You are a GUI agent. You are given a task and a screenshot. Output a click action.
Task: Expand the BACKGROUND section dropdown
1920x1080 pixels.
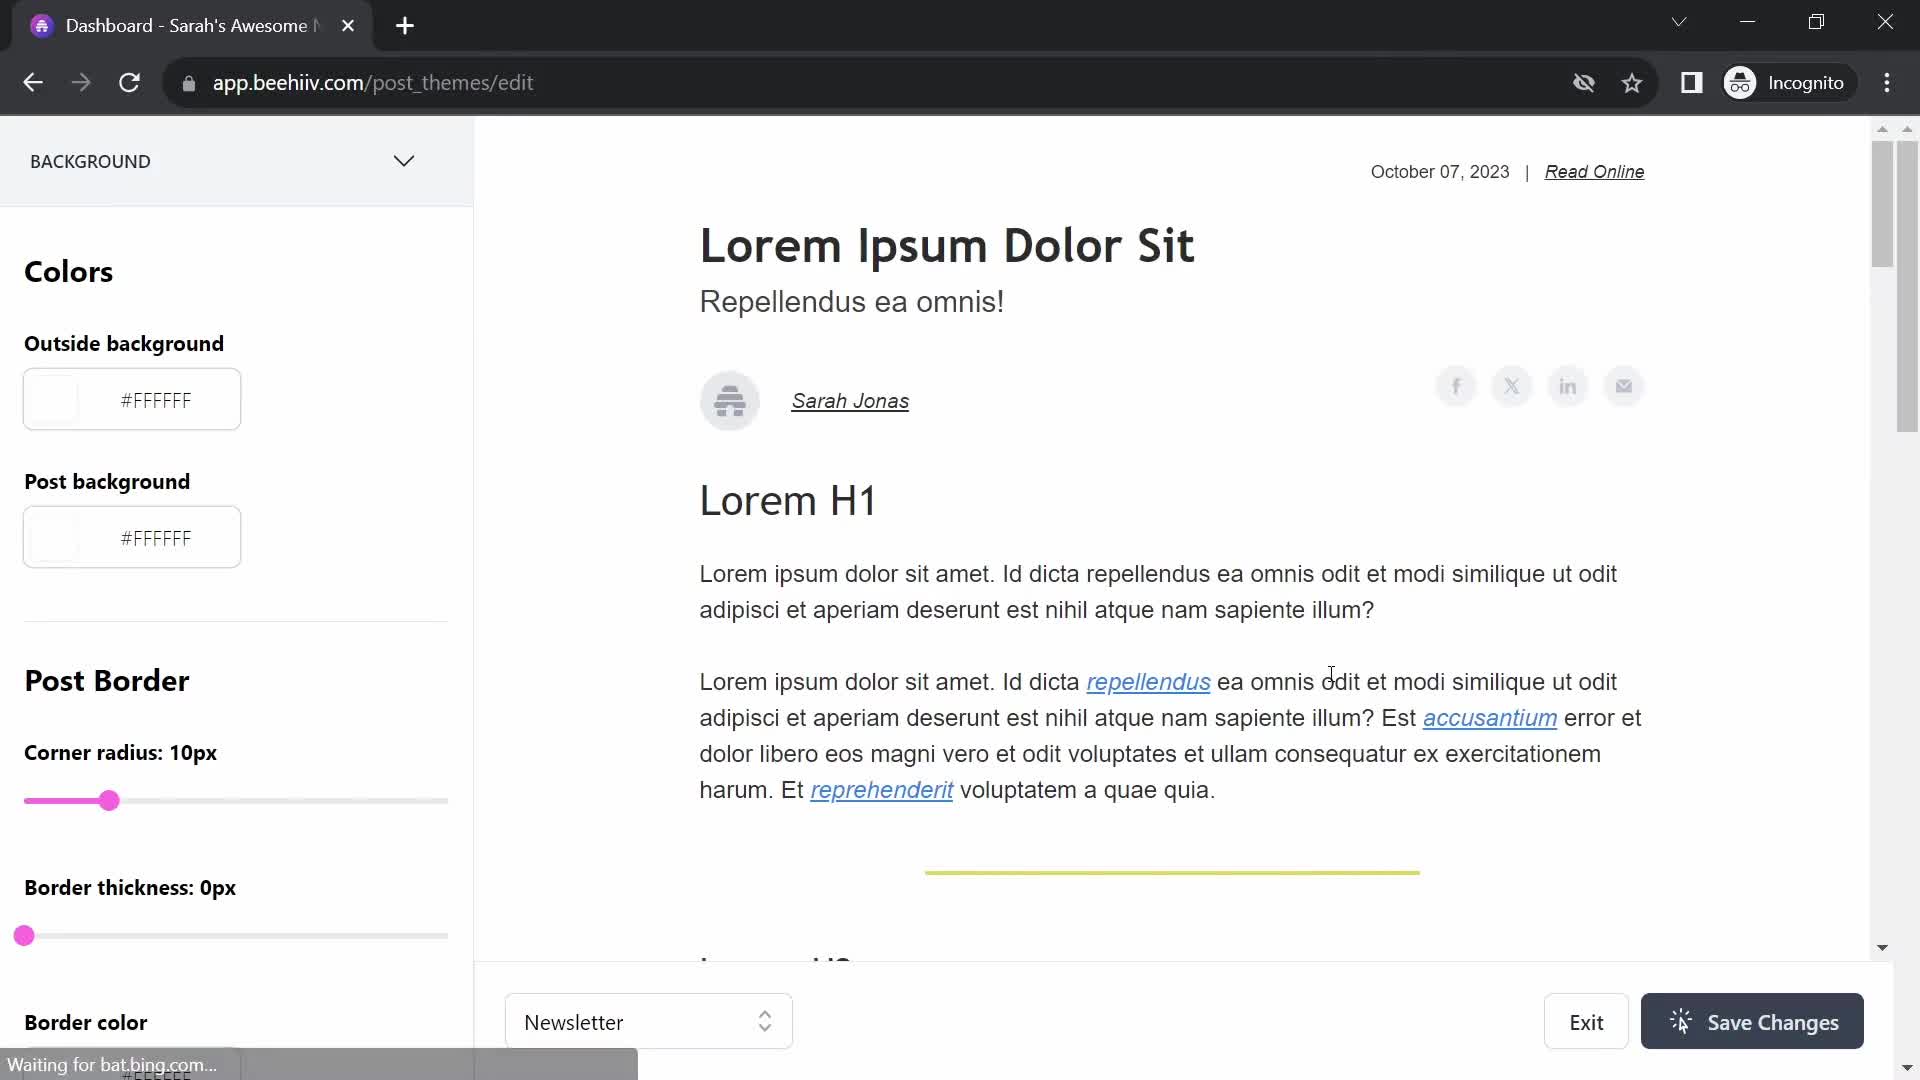point(404,161)
